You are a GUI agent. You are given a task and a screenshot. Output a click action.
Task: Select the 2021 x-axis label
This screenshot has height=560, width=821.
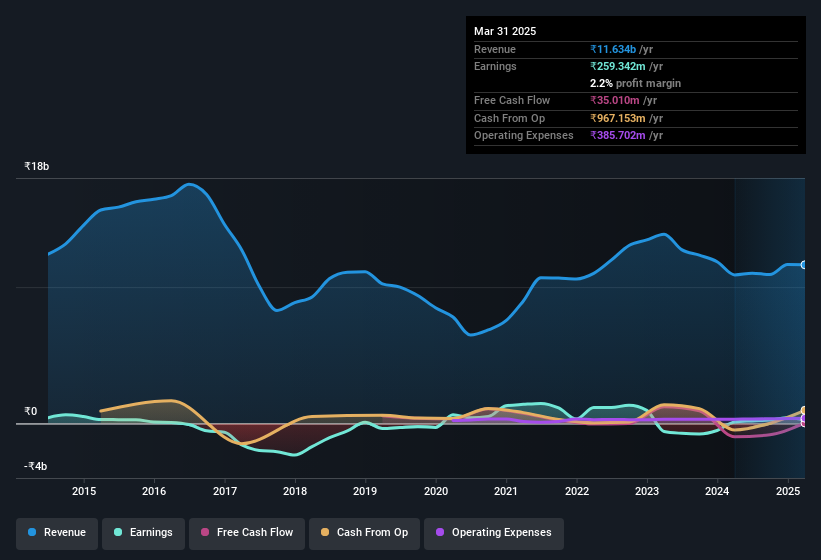click(x=506, y=491)
